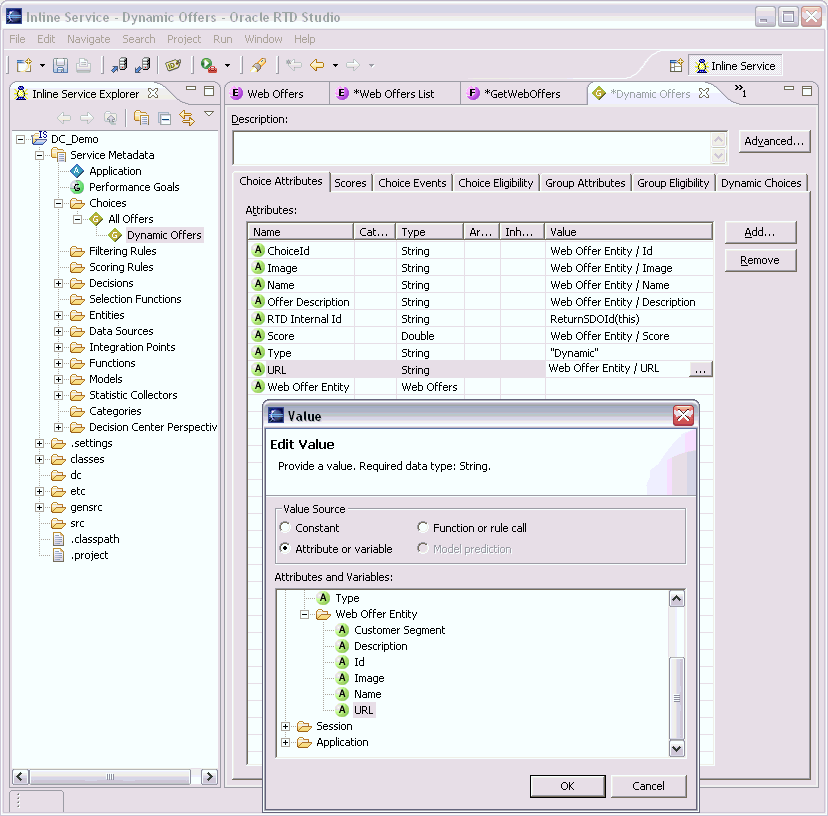Click the Performance Goals icon in tree
Viewport: 828px width, 816px height.
coord(77,187)
